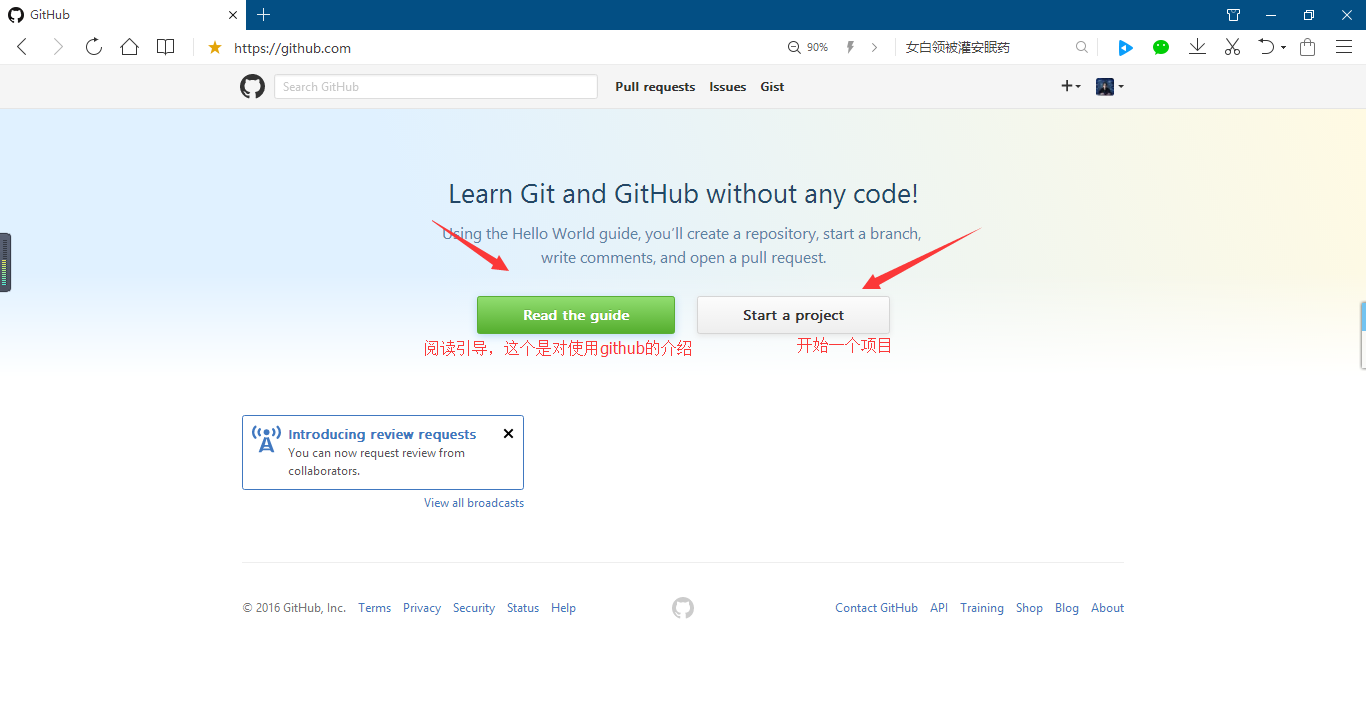Viewport: 1366px width, 728px height.
Task: Click the gold bookmark star icon
Action: coord(214,47)
